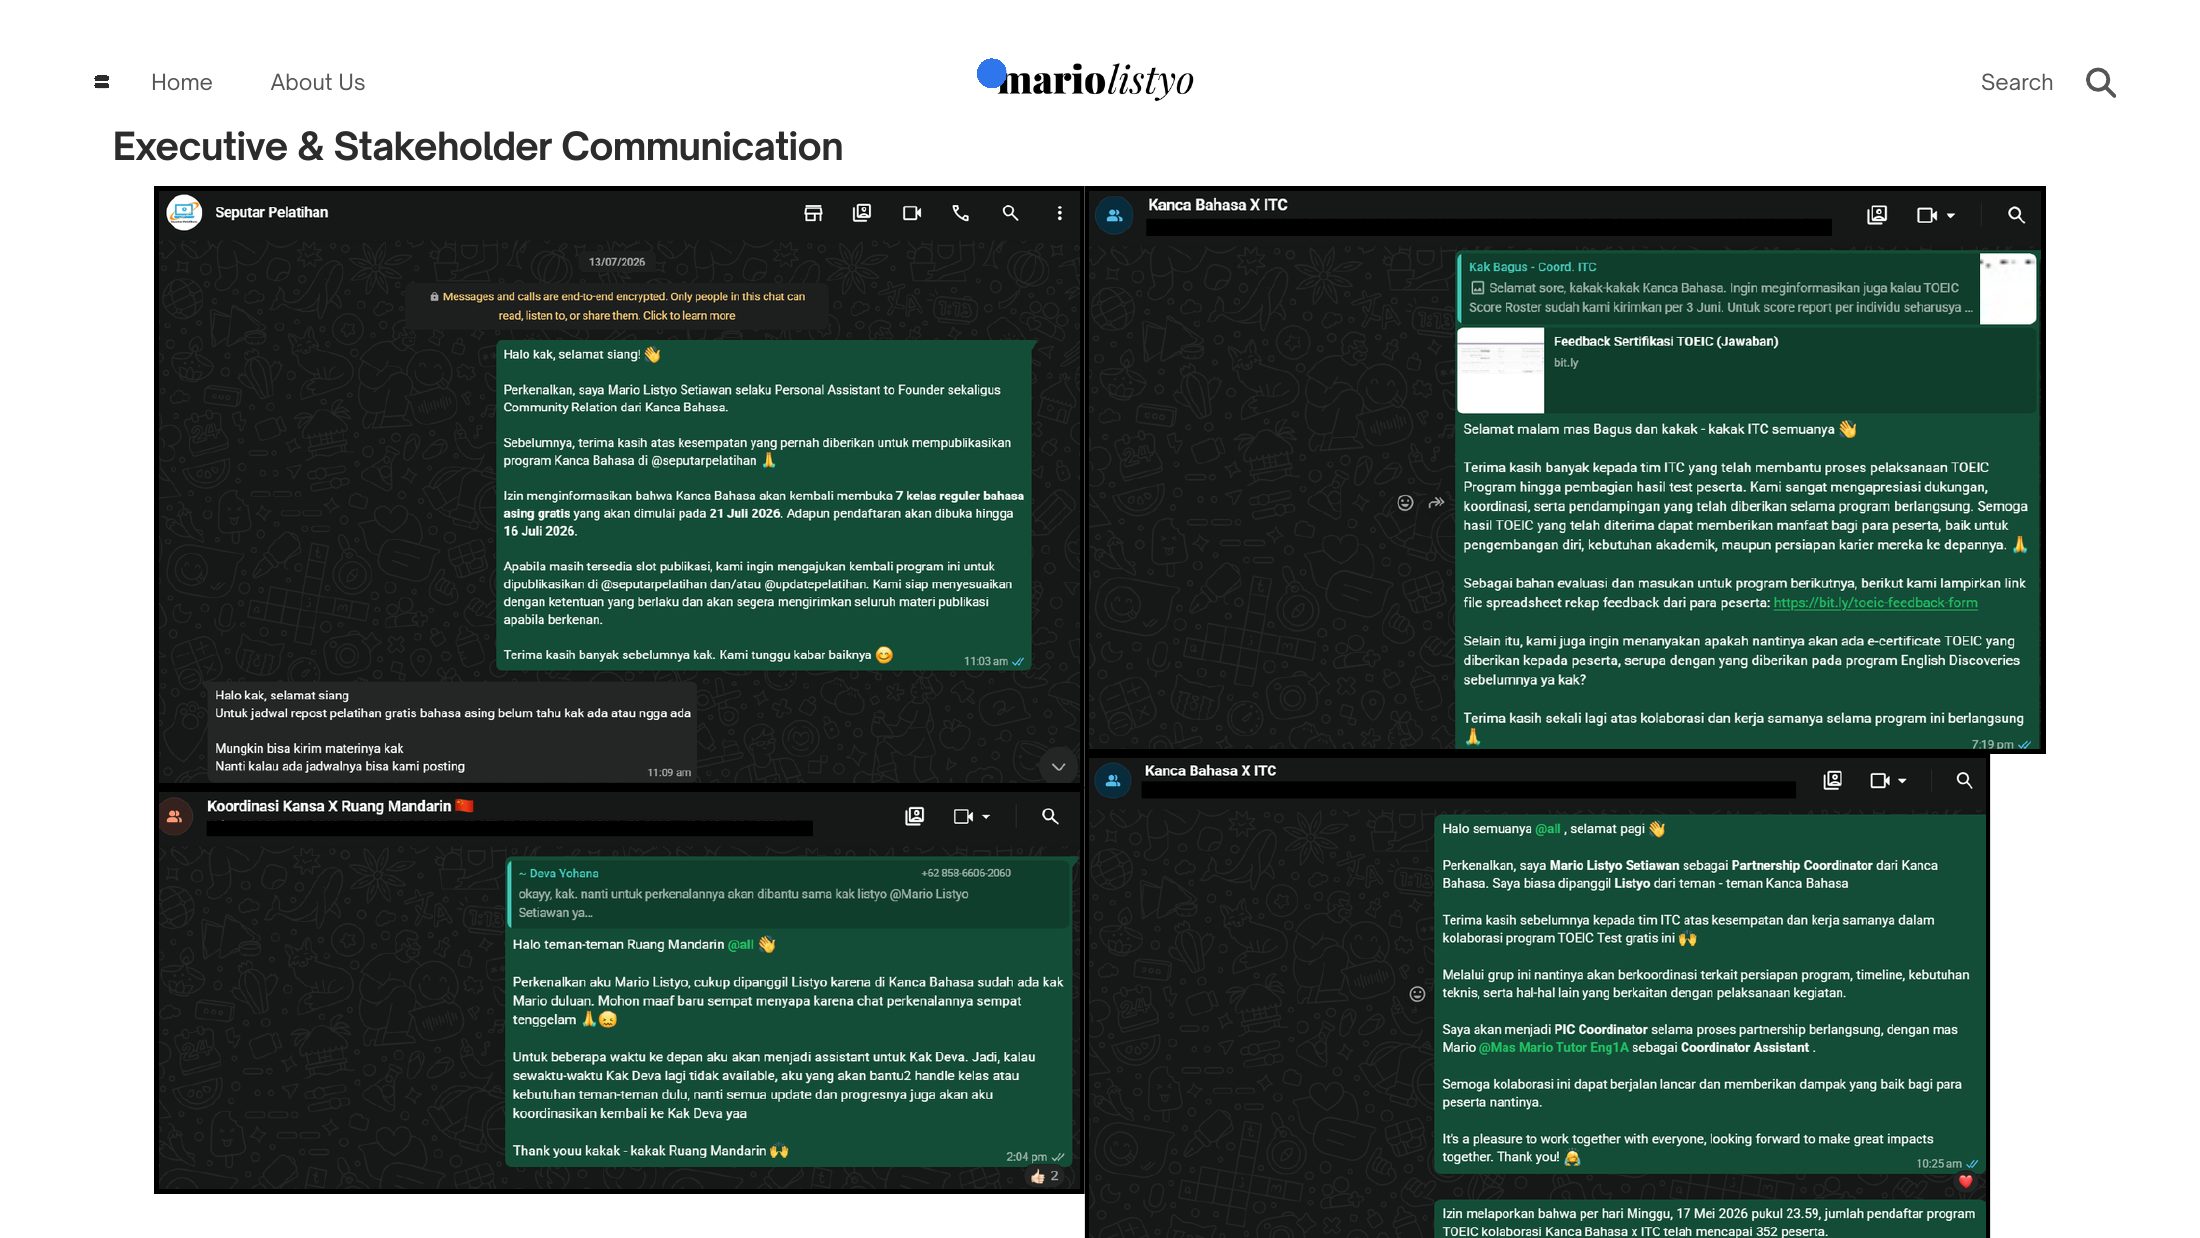Click the @Mas Mario Tutor Eng1A mention

pyautogui.click(x=1553, y=1048)
